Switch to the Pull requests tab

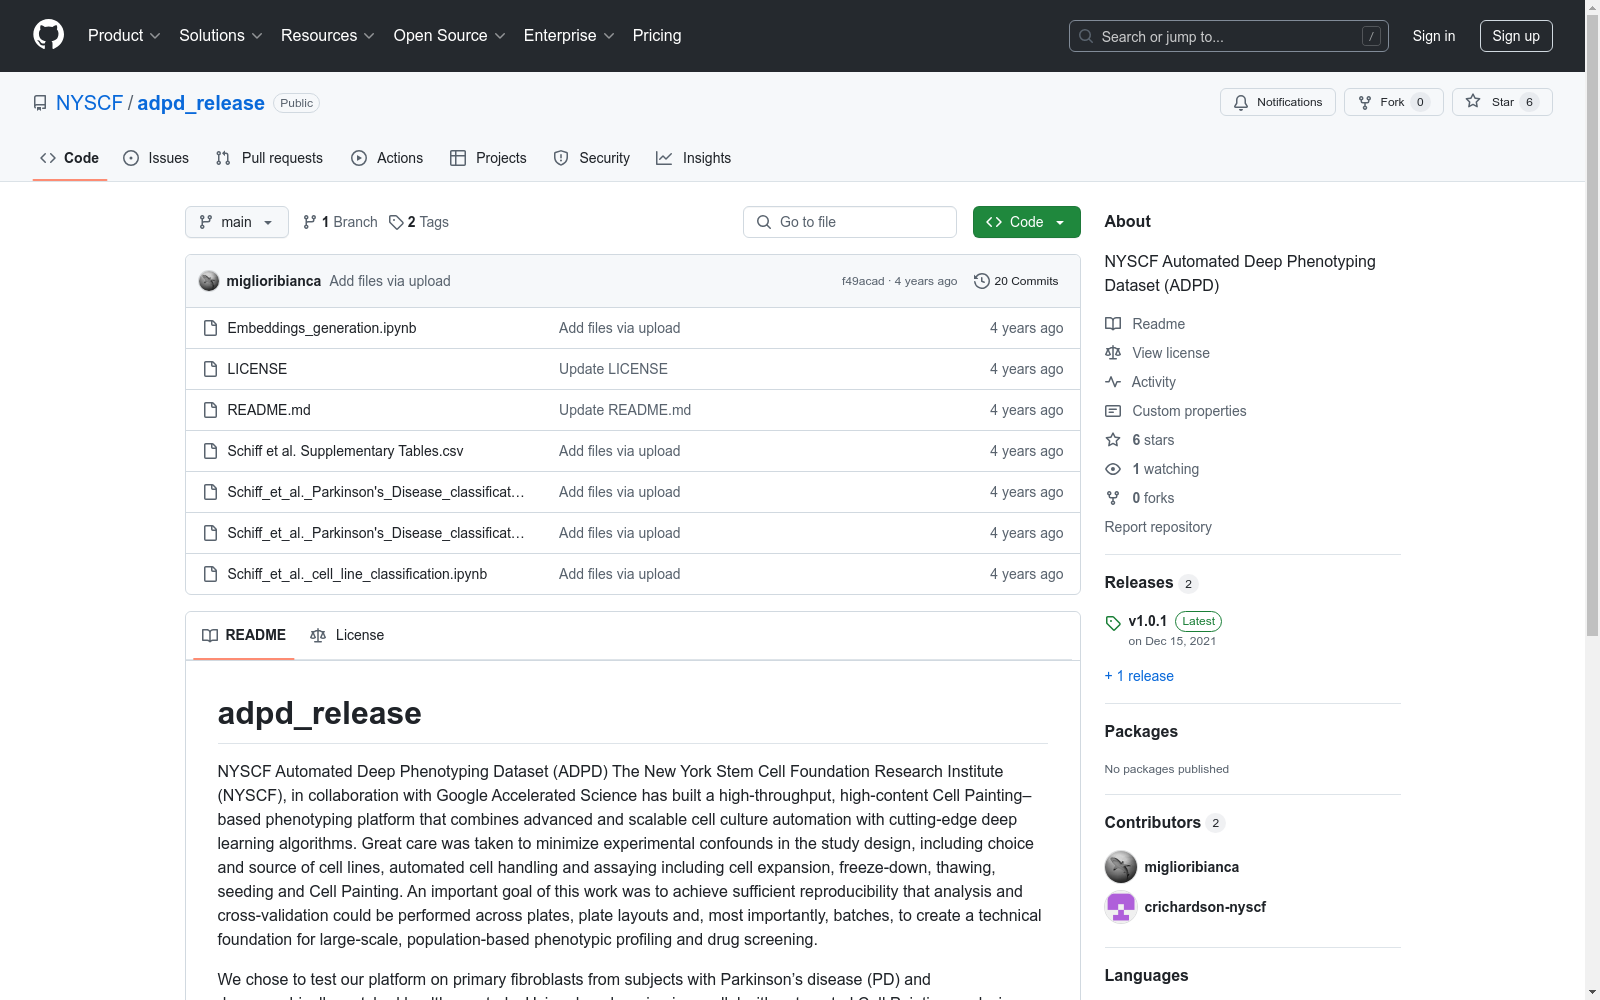click(x=269, y=158)
